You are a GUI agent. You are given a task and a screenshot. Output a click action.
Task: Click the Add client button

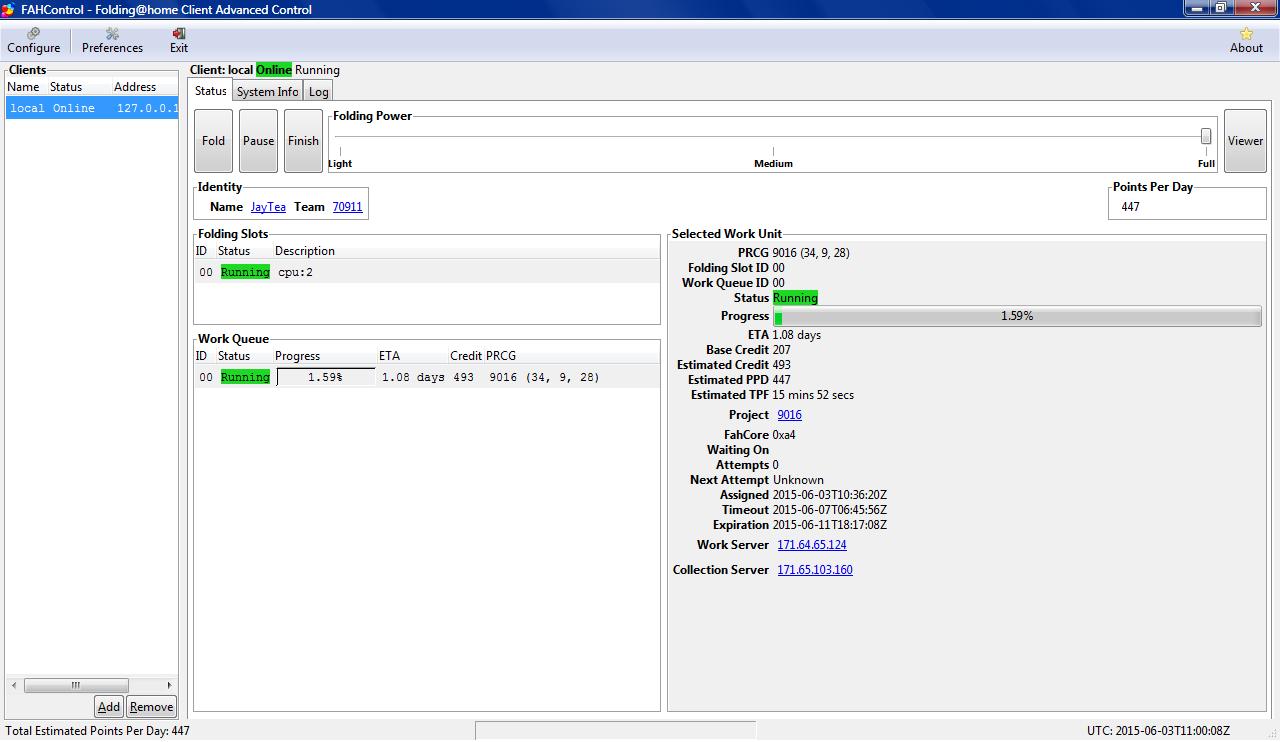[109, 707]
